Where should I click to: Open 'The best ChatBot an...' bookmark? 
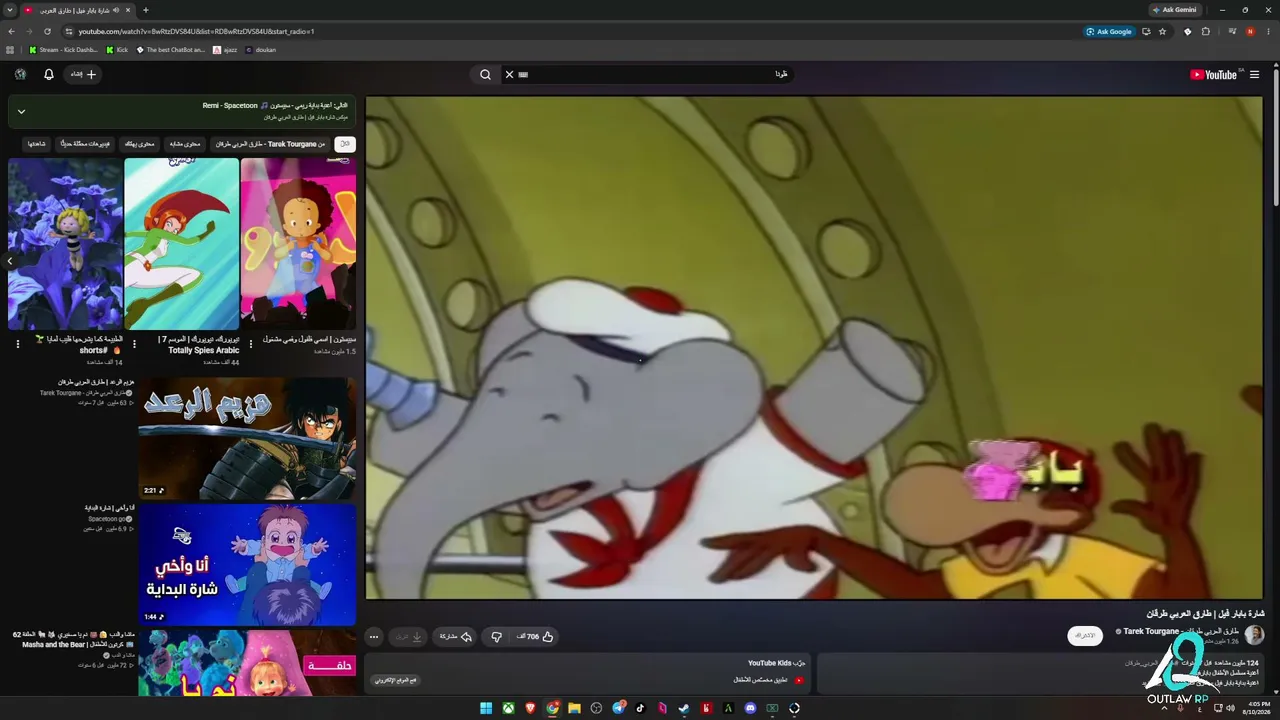(170, 49)
